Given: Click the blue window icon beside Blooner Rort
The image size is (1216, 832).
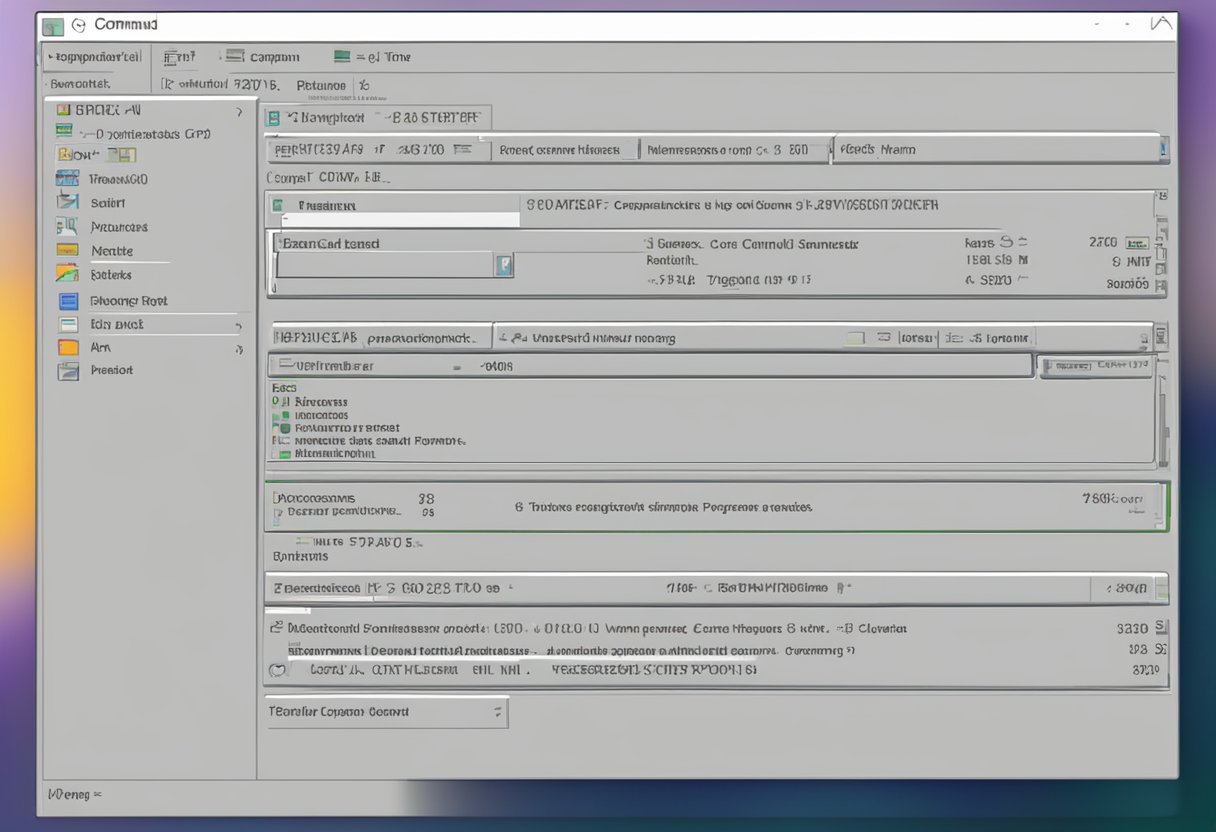Looking at the screenshot, I should coord(68,300).
